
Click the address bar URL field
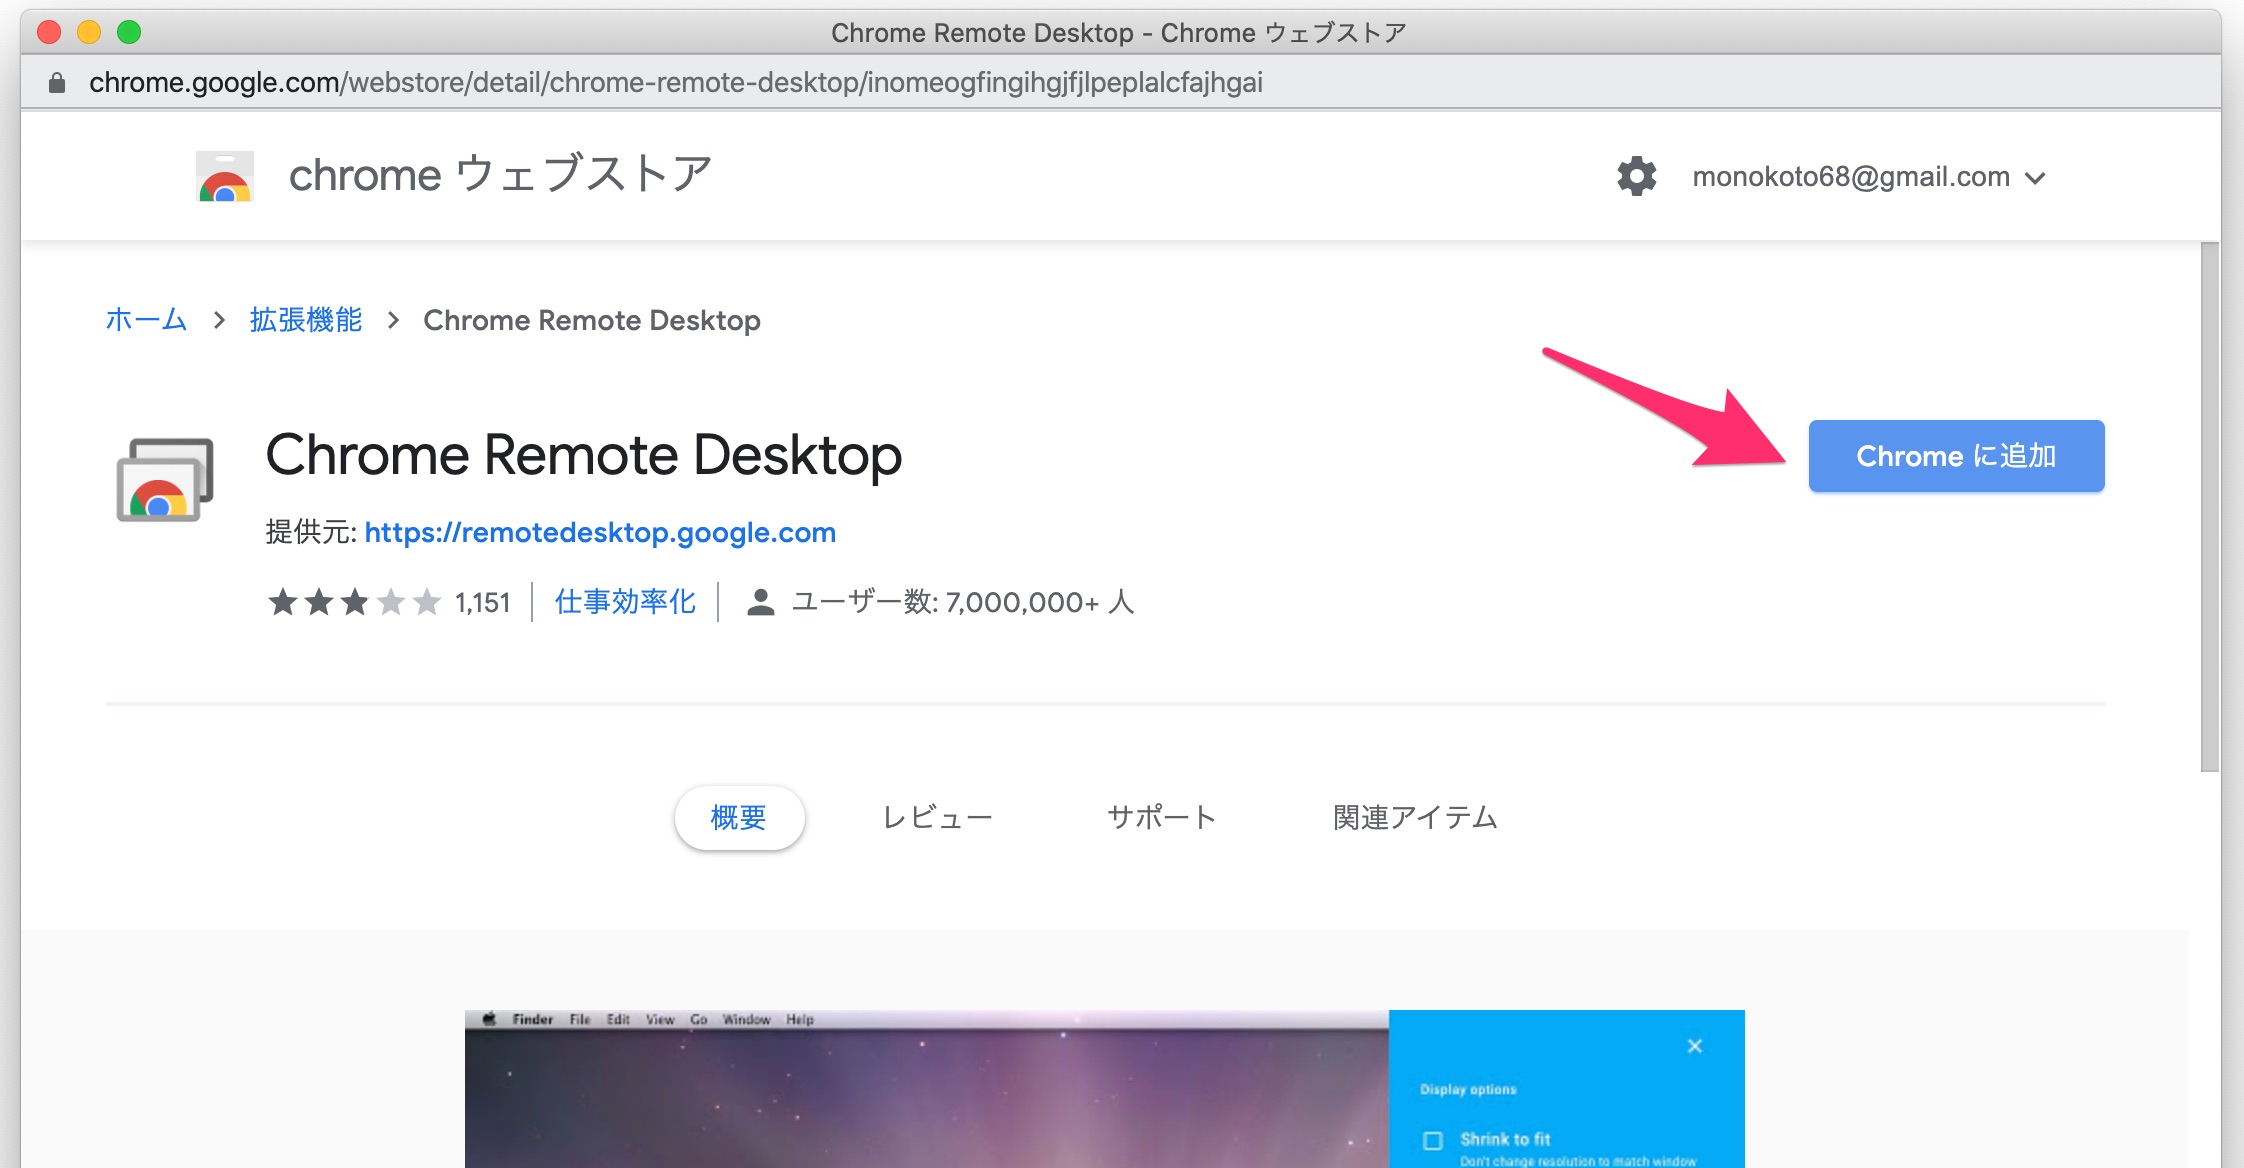pyautogui.click(x=676, y=82)
